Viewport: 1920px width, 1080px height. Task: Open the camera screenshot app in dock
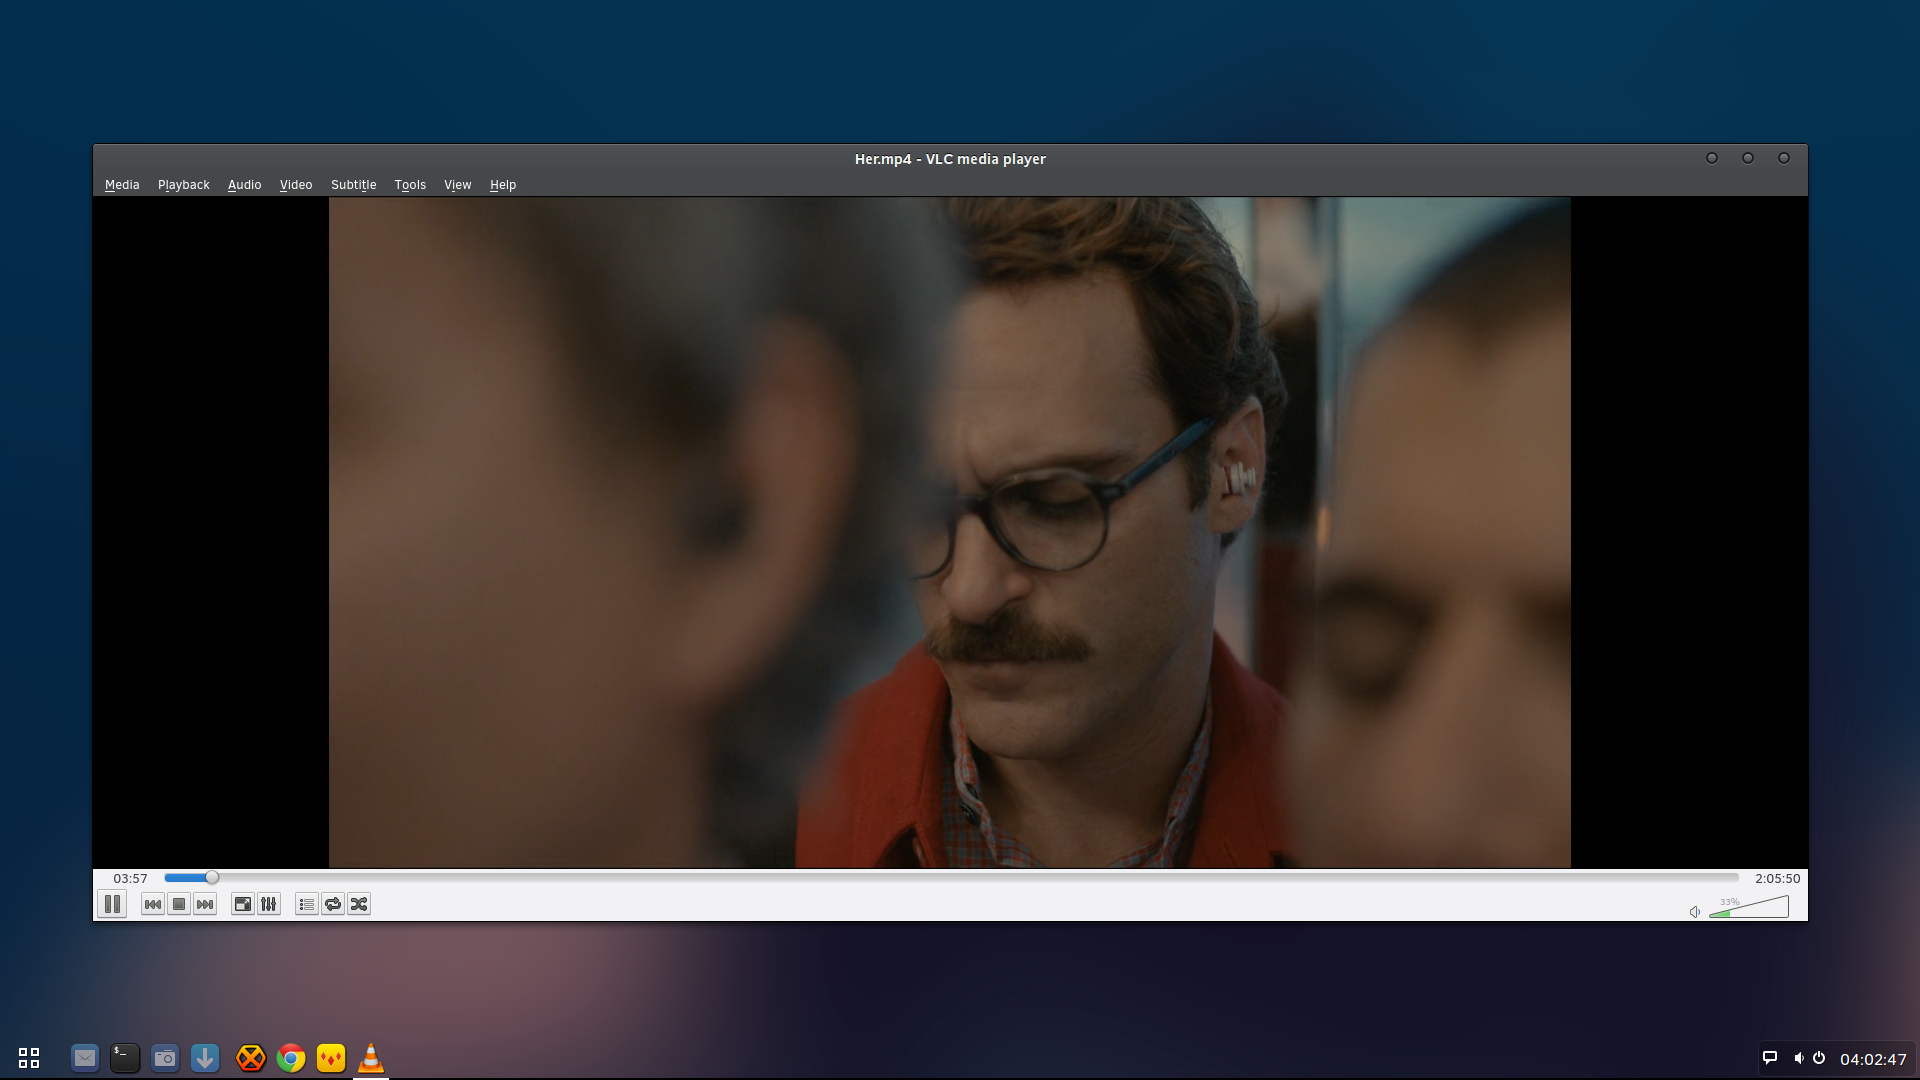click(x=165, y=1057)
